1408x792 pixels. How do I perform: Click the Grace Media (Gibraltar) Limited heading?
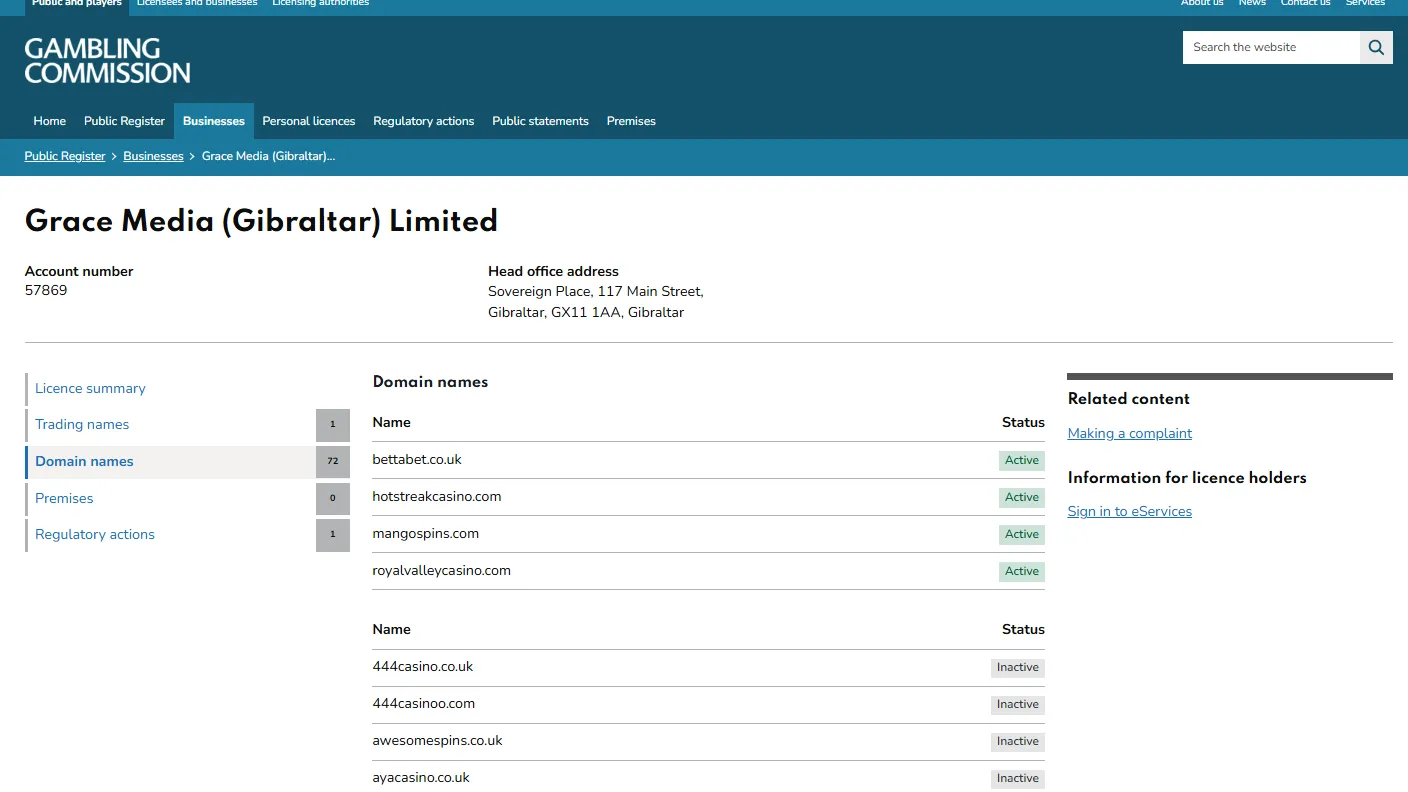pos(261,221)
